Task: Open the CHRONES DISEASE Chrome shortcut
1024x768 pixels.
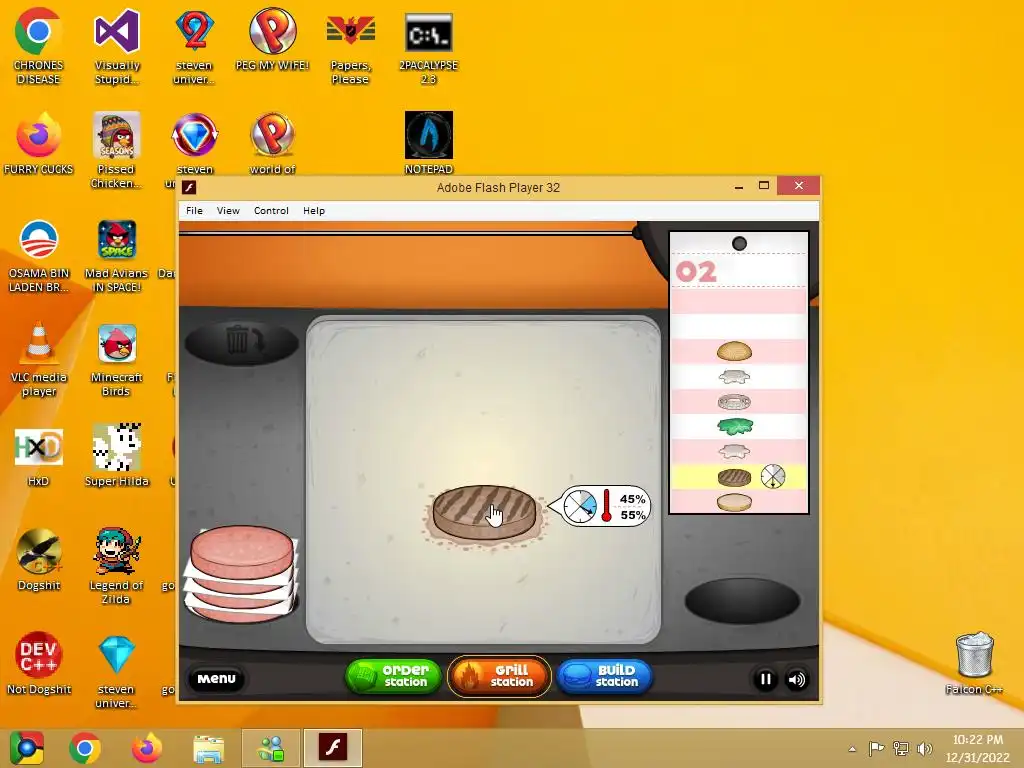Action: (x=39, y=47)
